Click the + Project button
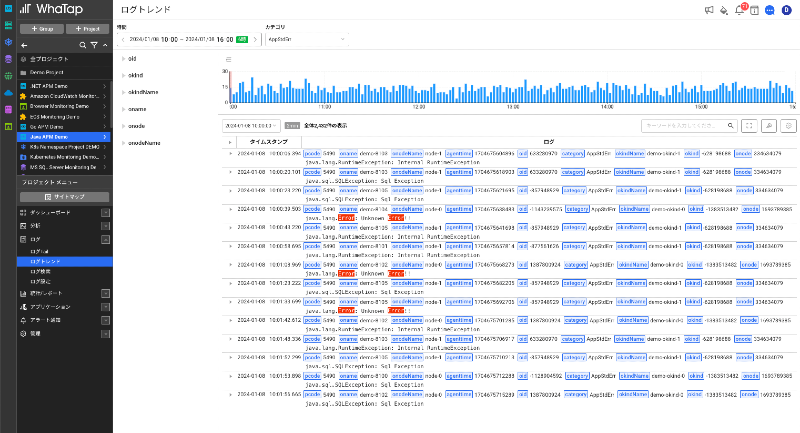 pyautogui.click(x=88, y=29)
